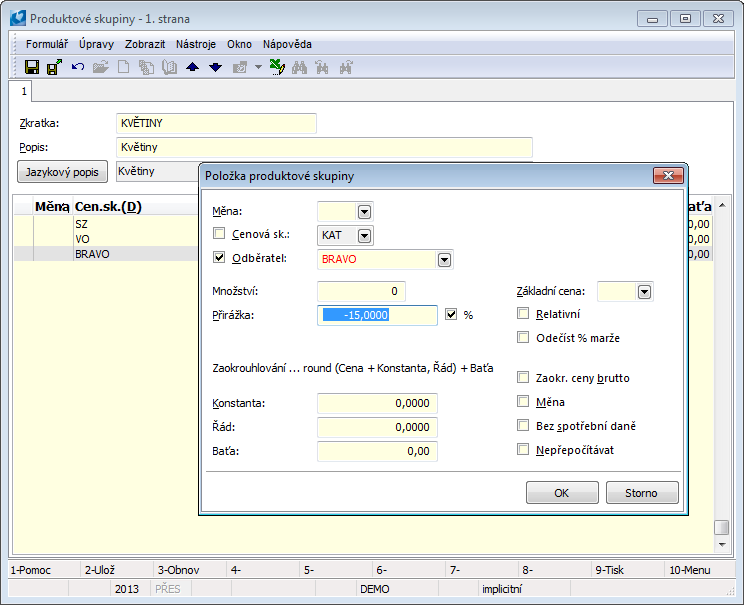
Task: Open the Základní cena dropdown
Action: pos(644,291)
